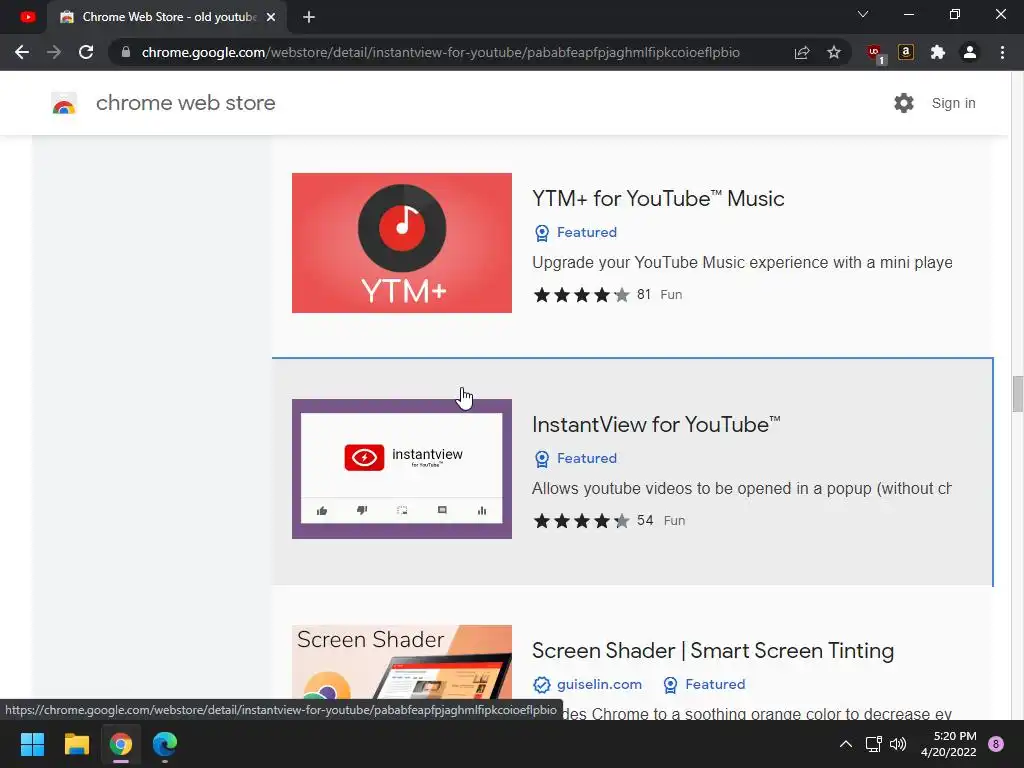Open Chrome Web Store settings gear
Image resolution: width=1024 pixels, height=768 pixels.
point(904,103)
